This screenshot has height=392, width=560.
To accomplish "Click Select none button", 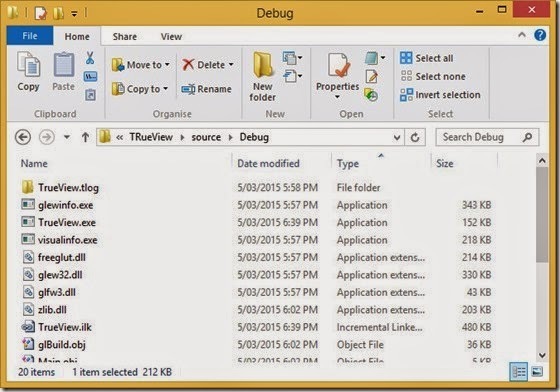I will point(432,76).
